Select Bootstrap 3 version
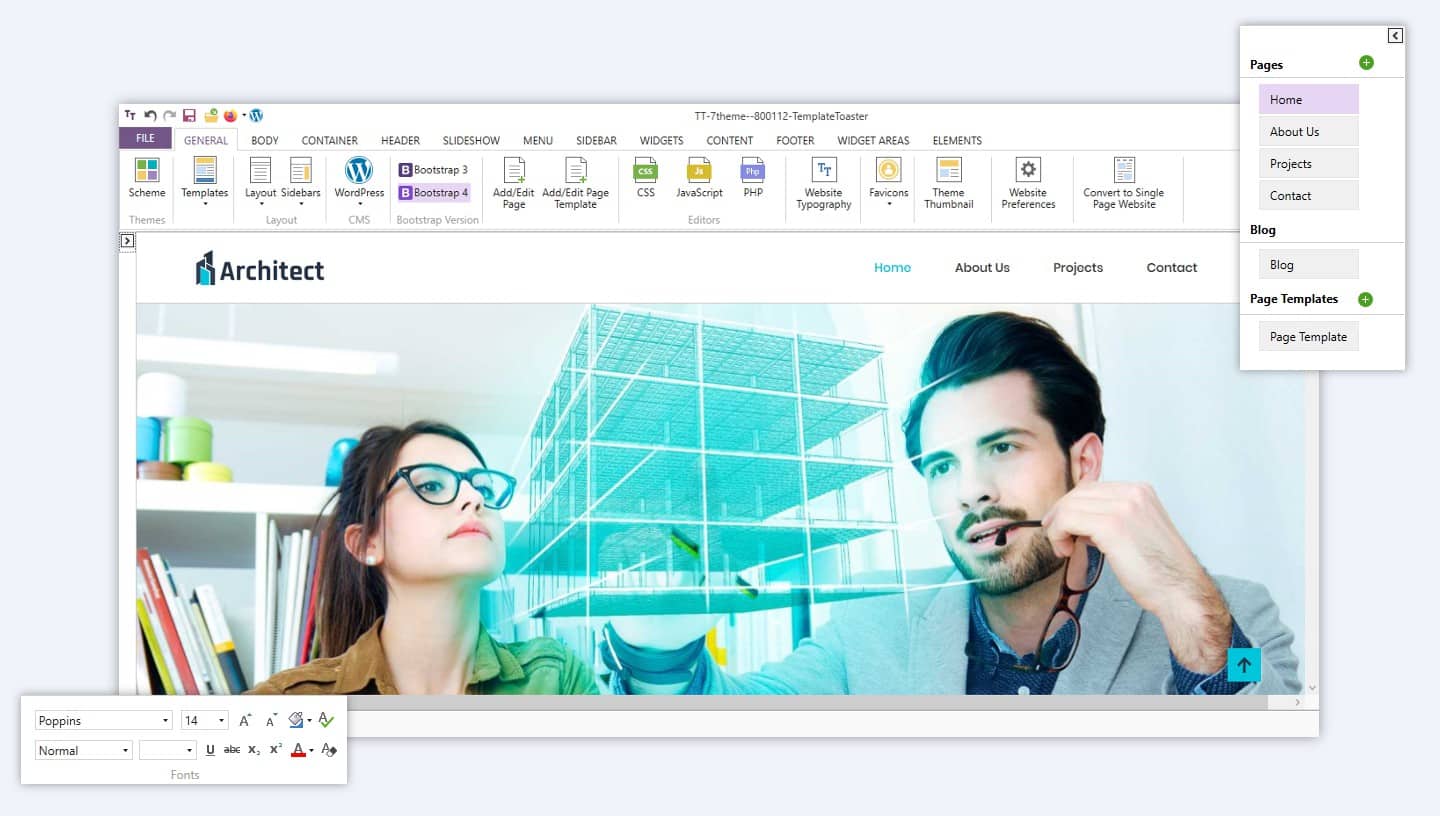 coord(434,170)
